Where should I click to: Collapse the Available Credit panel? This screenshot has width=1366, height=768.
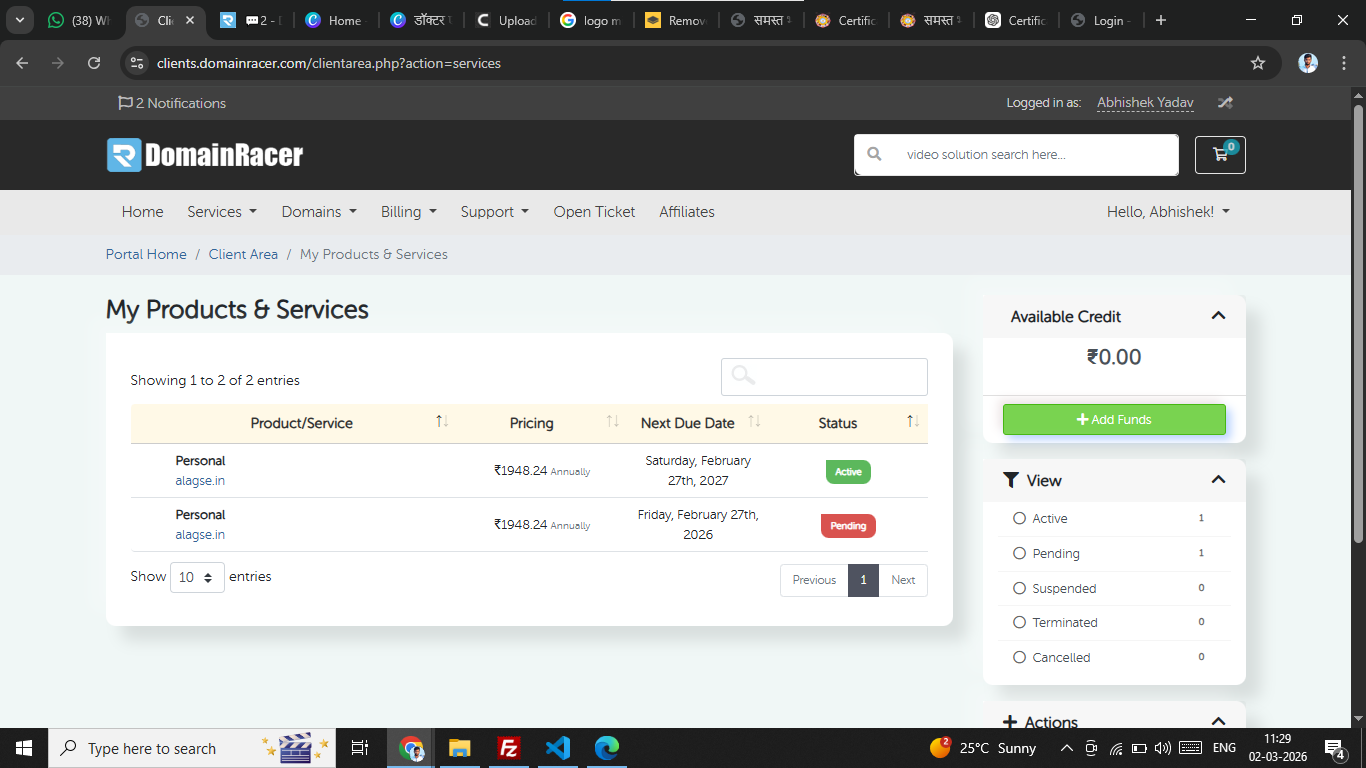(x=1218, y=316)
